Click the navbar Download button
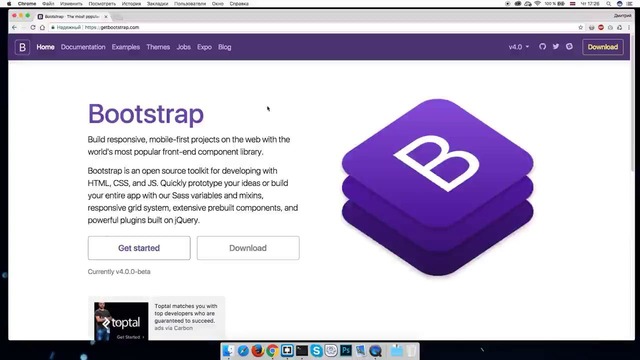Screen dimensions: 640x360 point(603,47)
